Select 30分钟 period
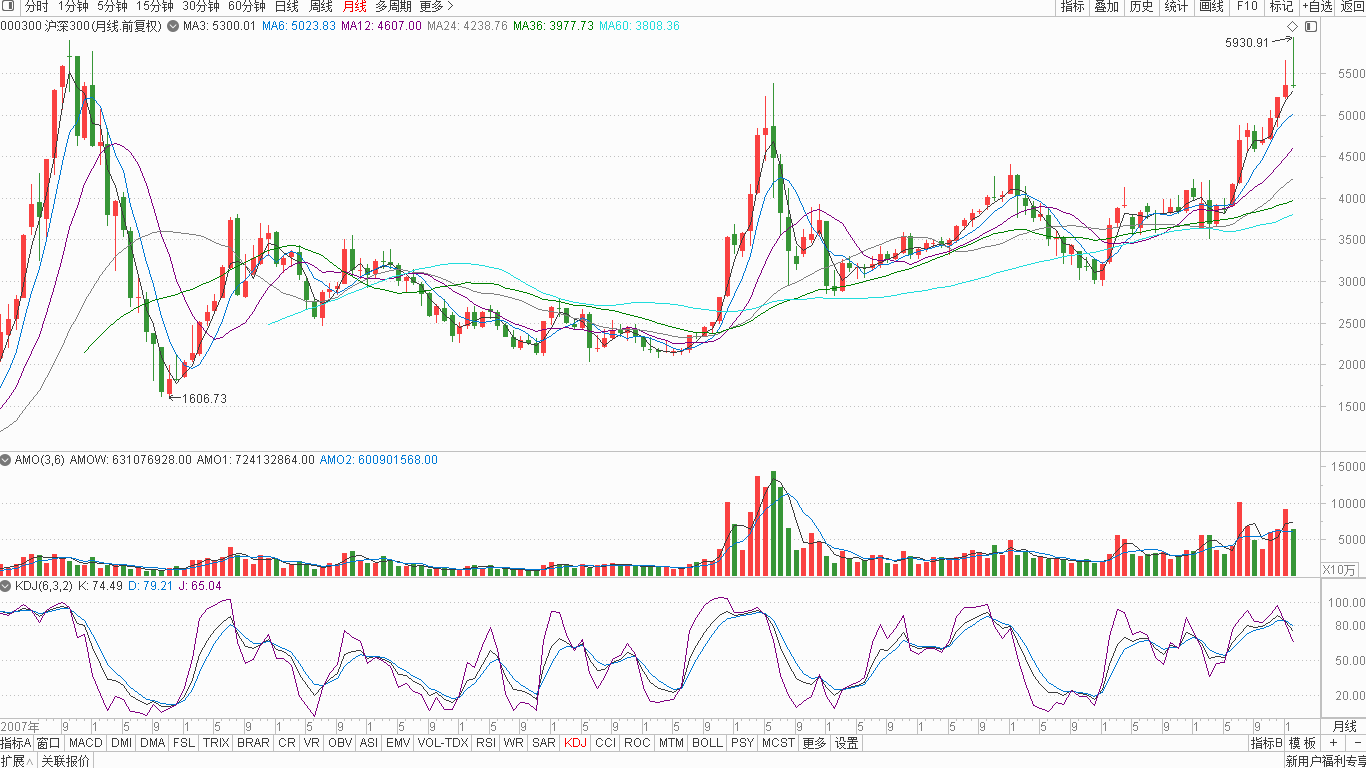The height and width of the screenshot is (768, 1366). point(200,6)
